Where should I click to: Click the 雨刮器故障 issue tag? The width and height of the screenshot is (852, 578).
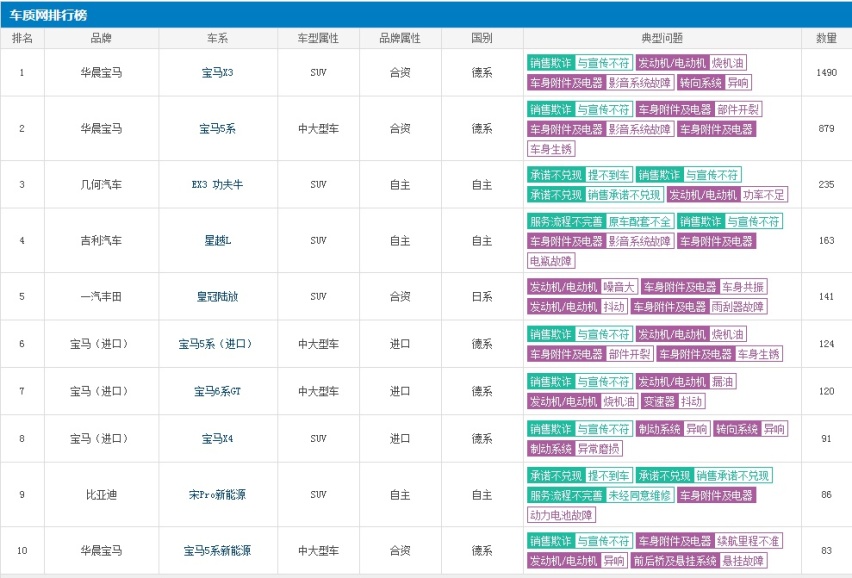(738, 307)
